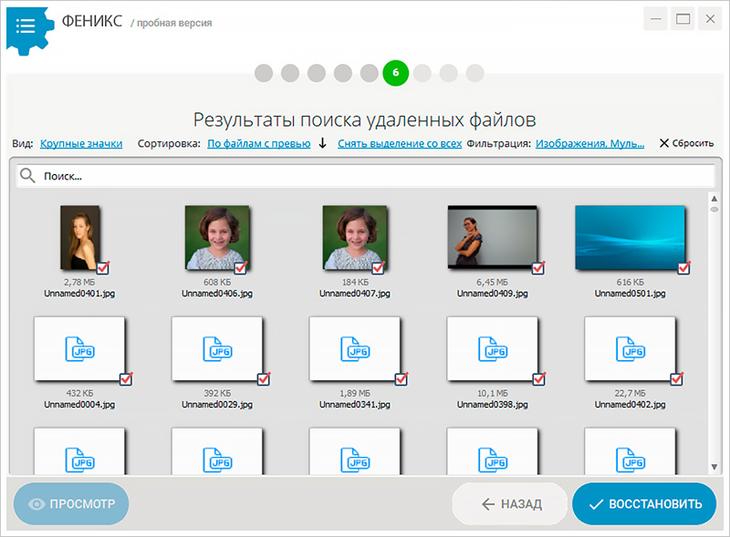This screenshot has height=537, width=730.
Task: Open sorting 'По файлам с превью' dropdown
Action: click(259, 143)
